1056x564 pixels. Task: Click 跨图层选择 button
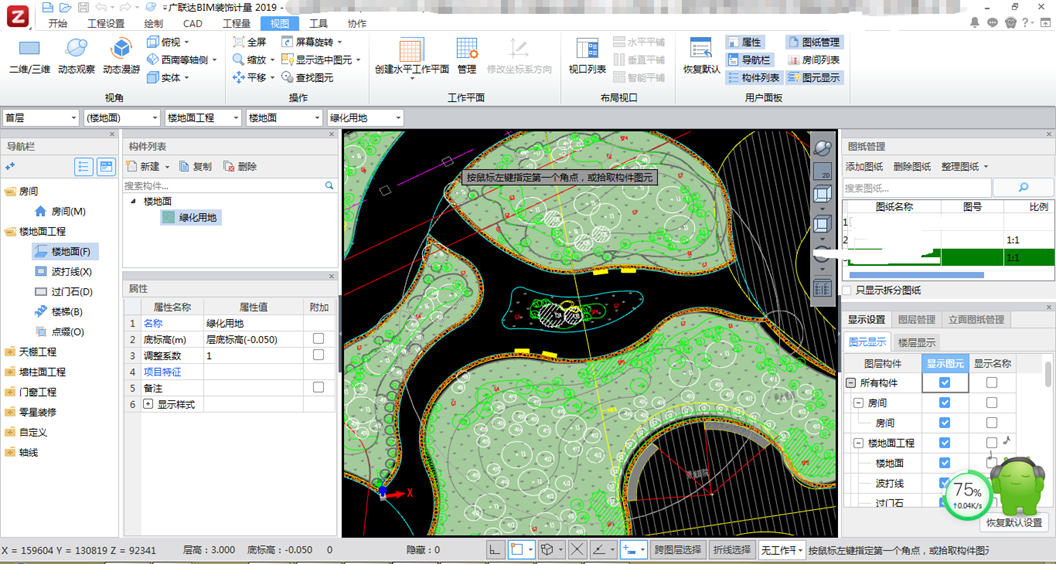click(678, 549)
